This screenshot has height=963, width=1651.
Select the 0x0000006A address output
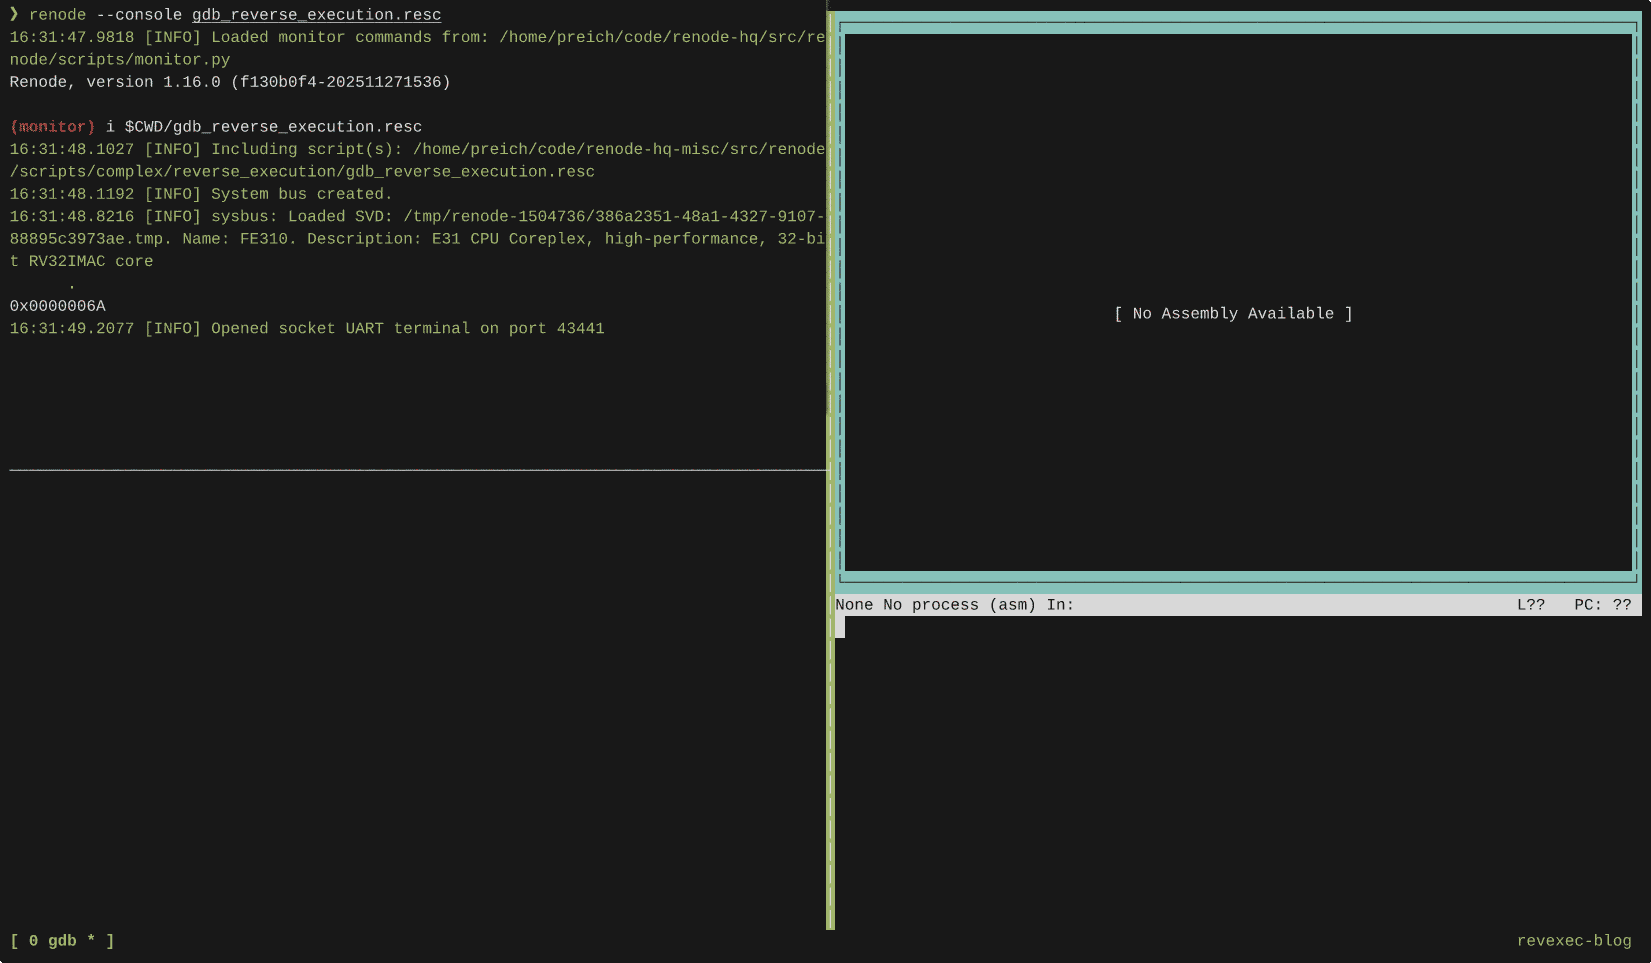pos(57,305)
